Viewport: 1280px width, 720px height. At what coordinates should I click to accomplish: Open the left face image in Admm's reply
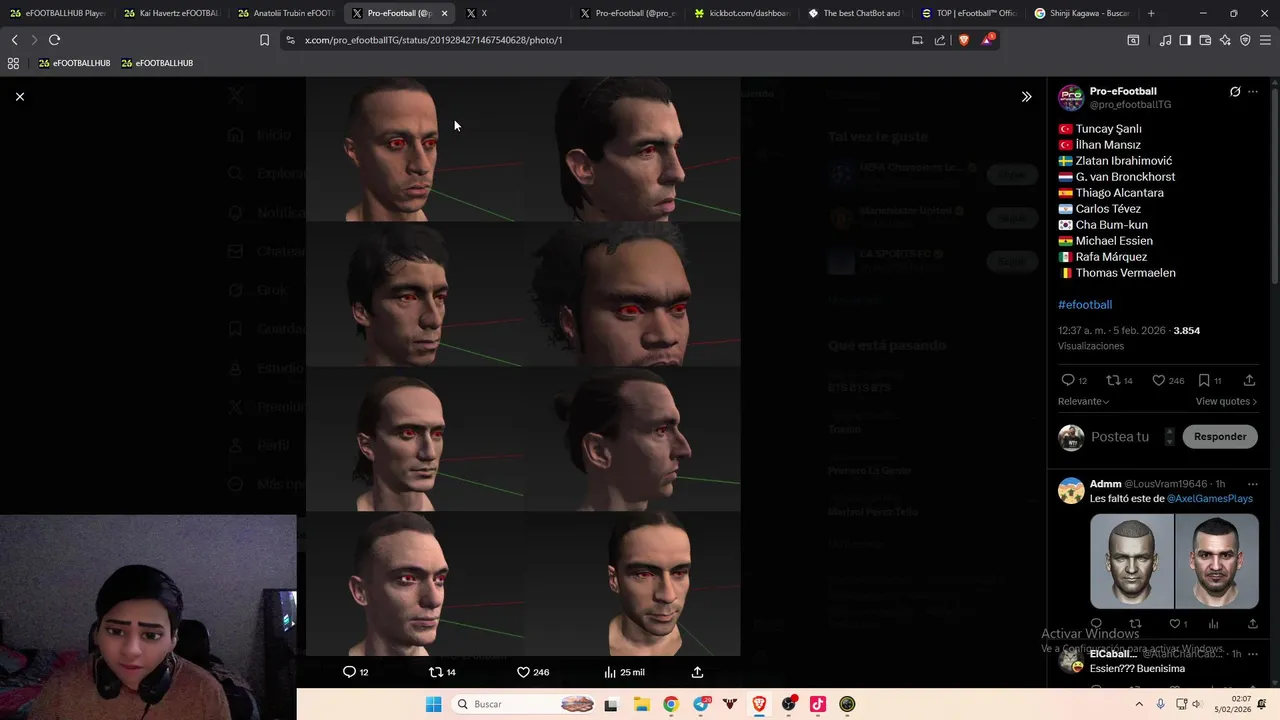(x=1132, y=561)
